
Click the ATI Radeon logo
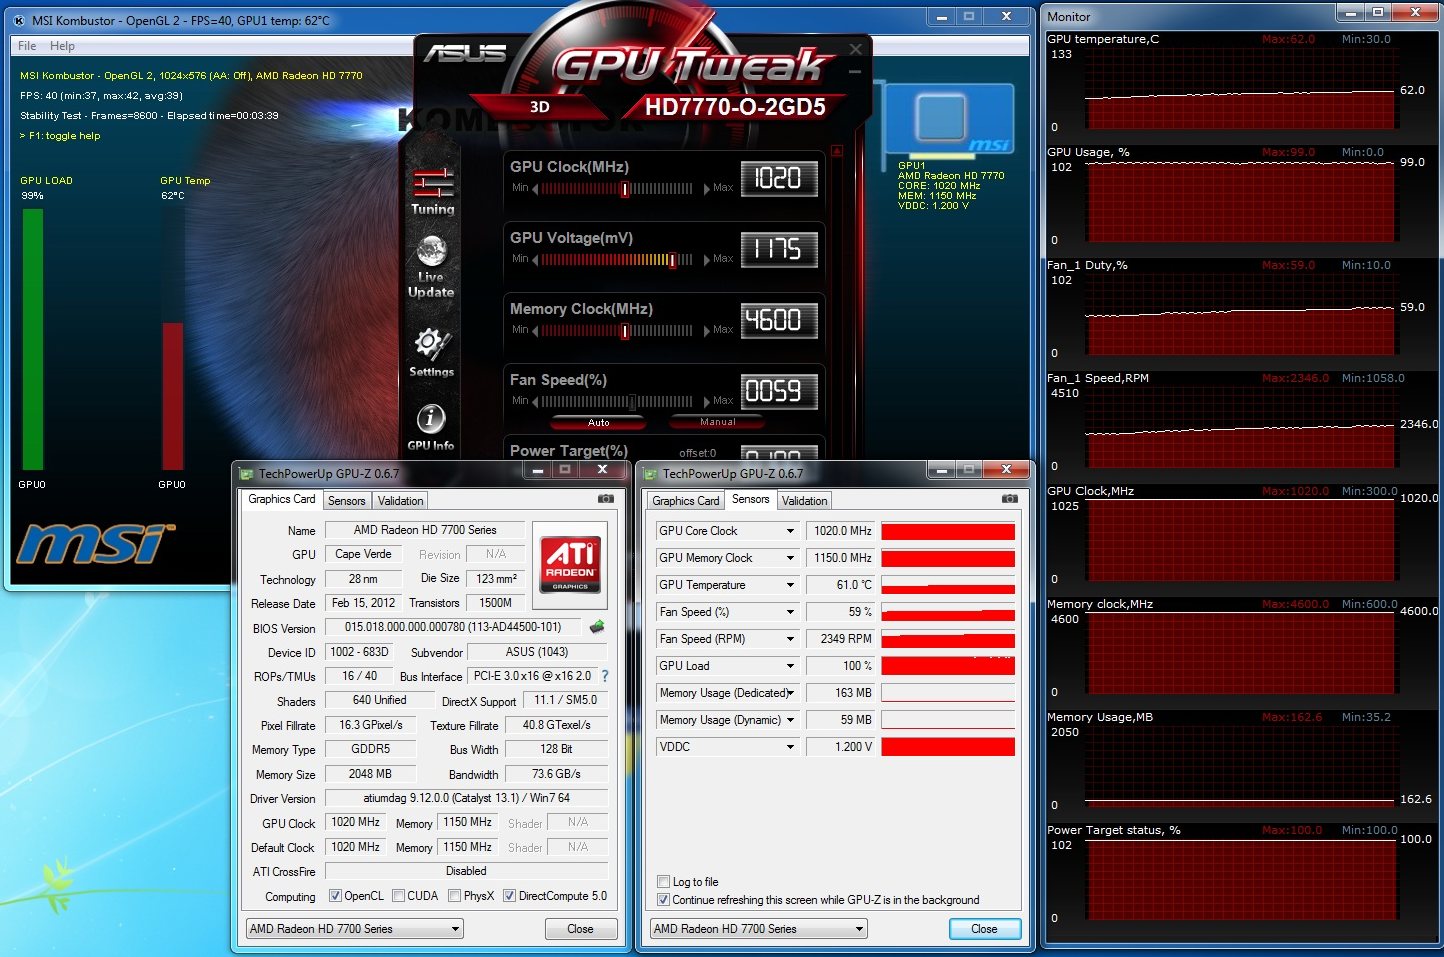tap(569, 565)
